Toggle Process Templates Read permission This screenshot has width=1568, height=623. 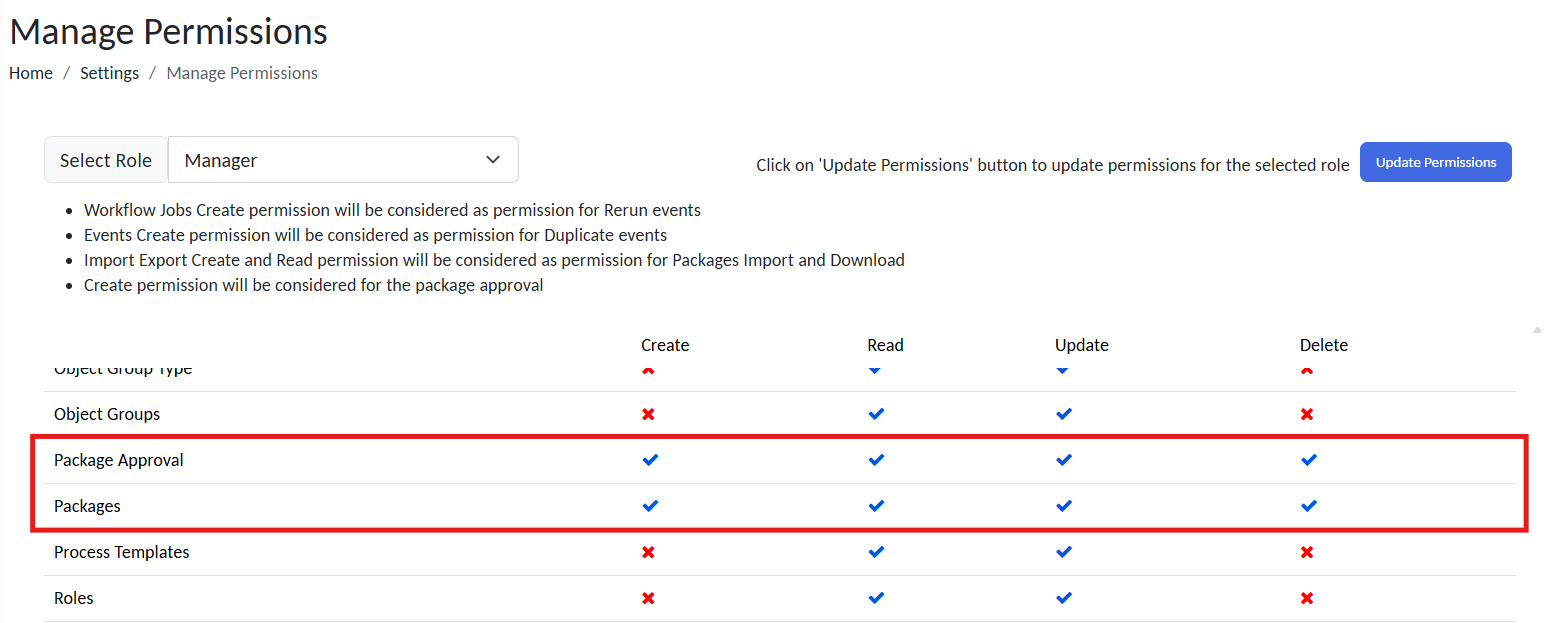click(876, 552)
